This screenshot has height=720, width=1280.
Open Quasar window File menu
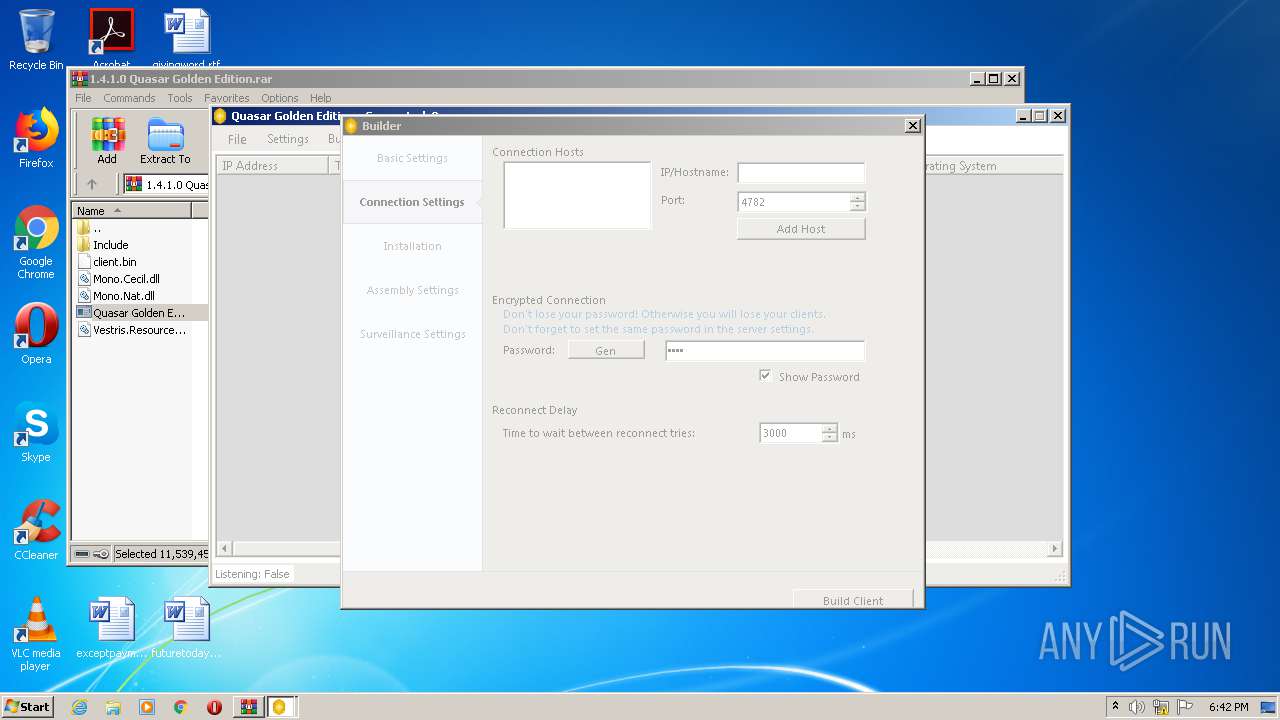tap(237, 139)
